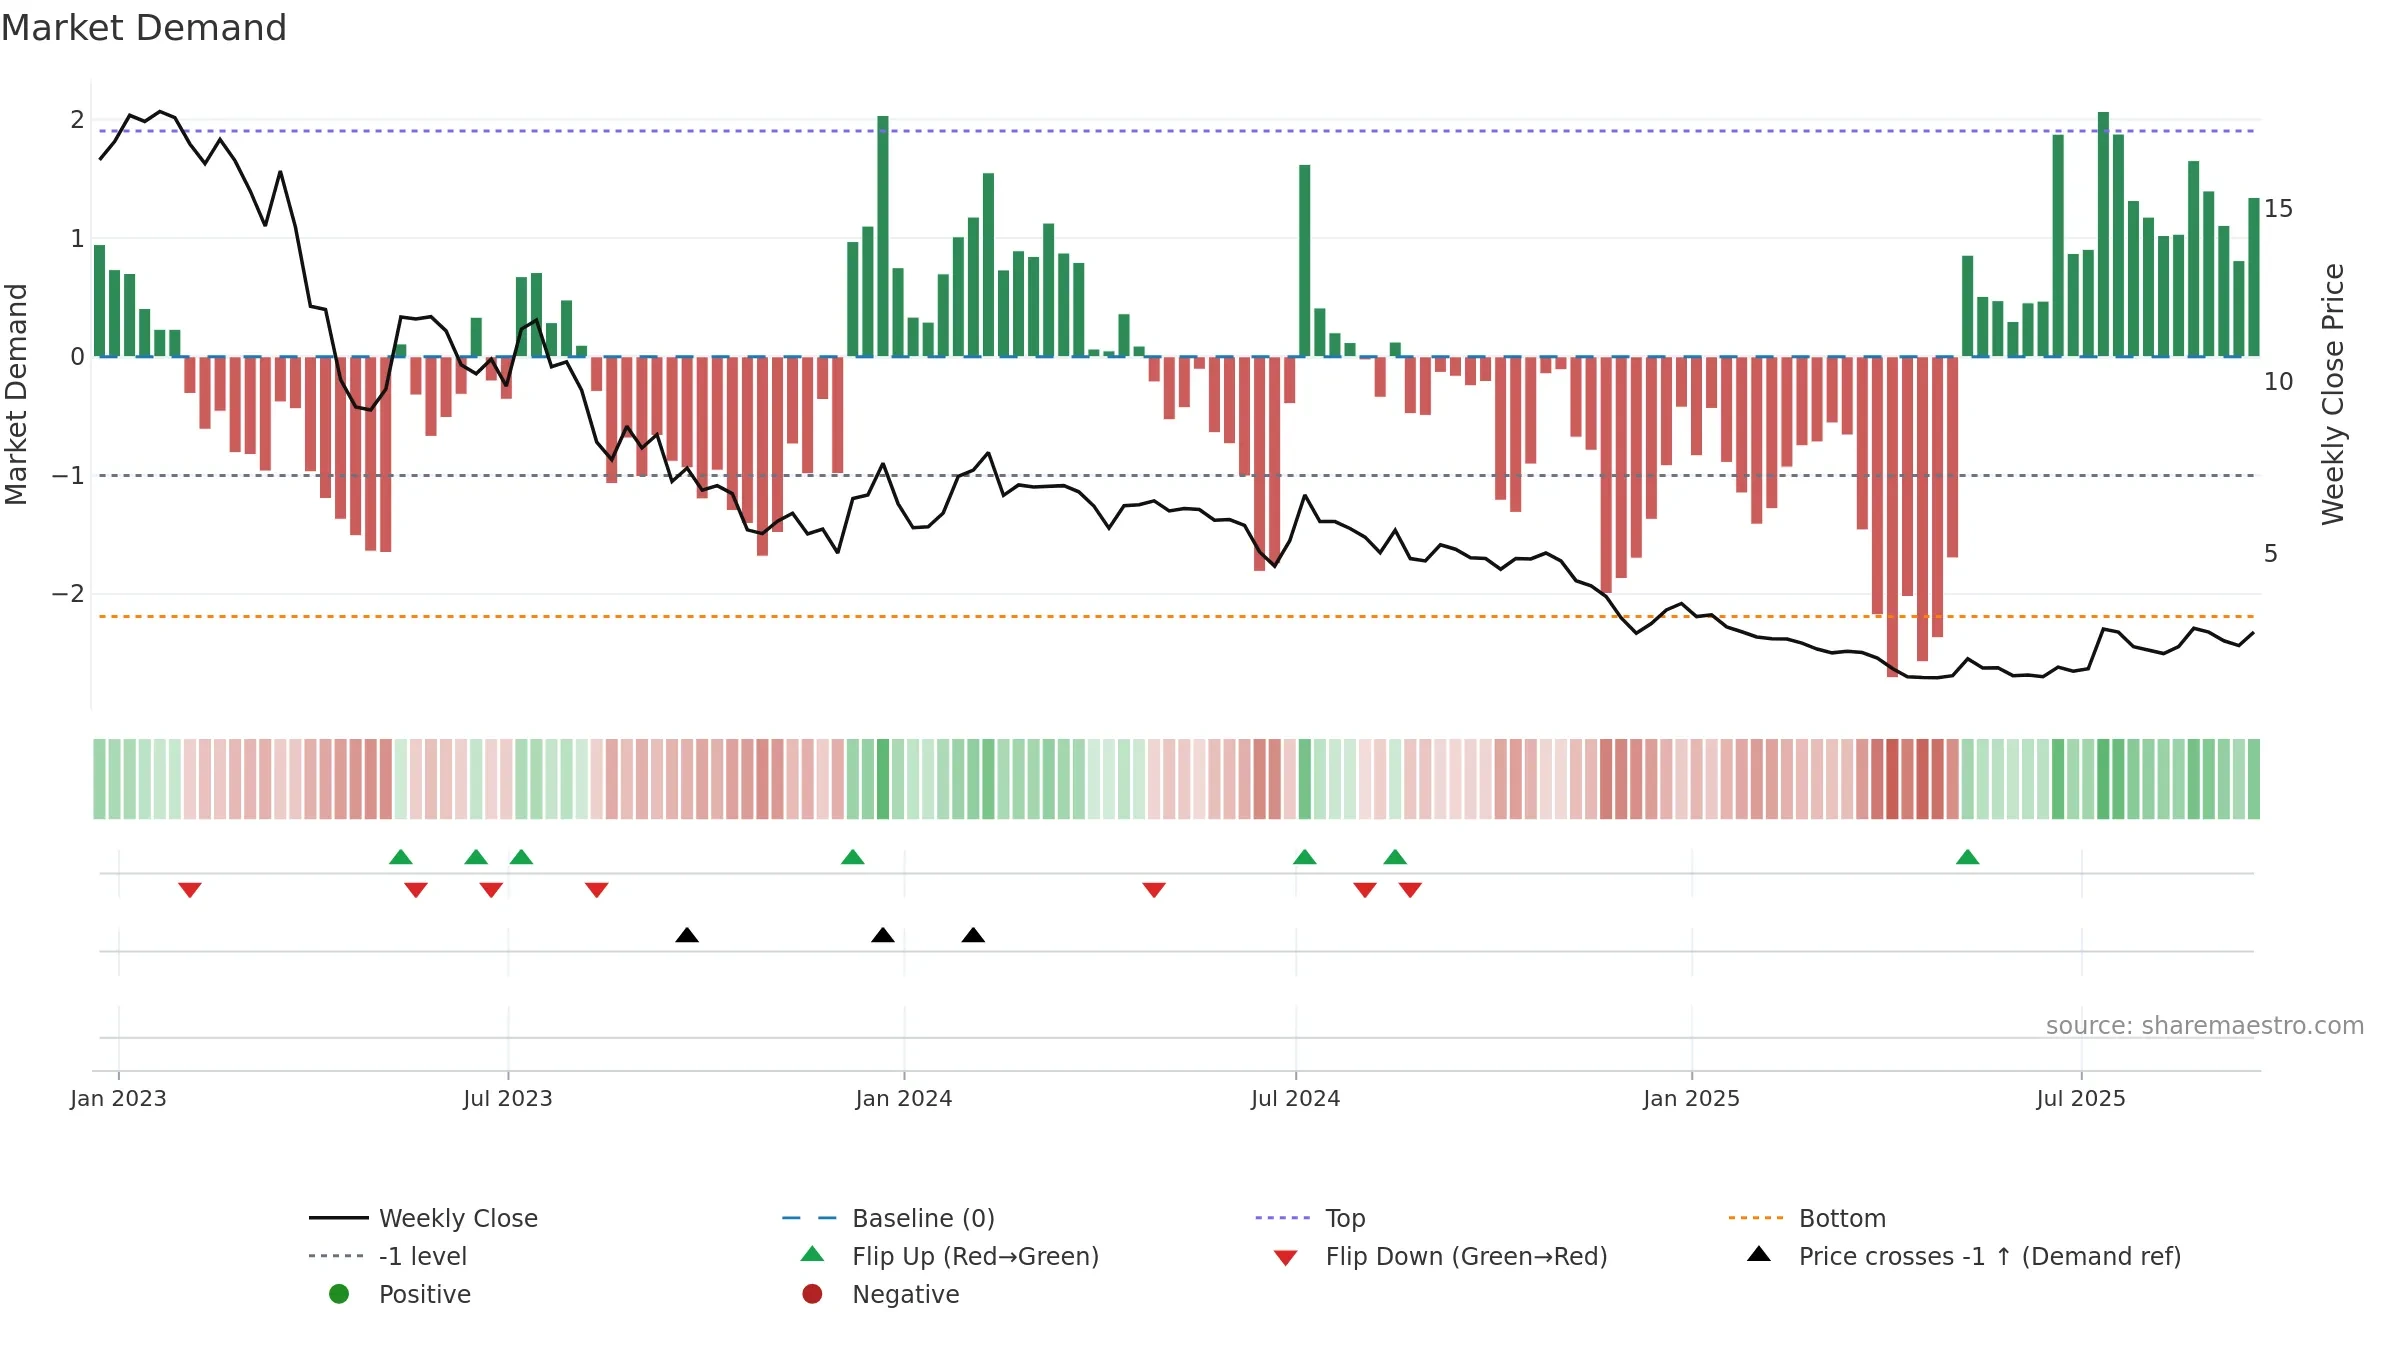The width and height of the screenshot is (2400, 1350).
Task: Click the Positive legend label
Action: (x=424, y=1294)
